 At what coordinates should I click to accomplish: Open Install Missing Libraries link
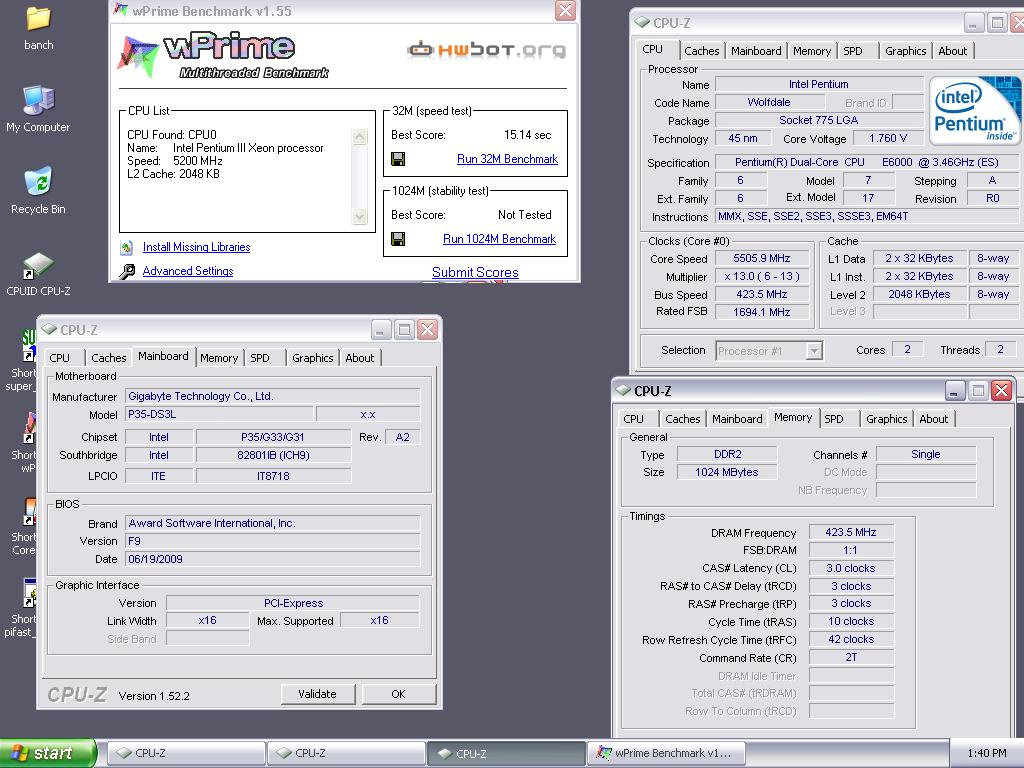point(197,247)
